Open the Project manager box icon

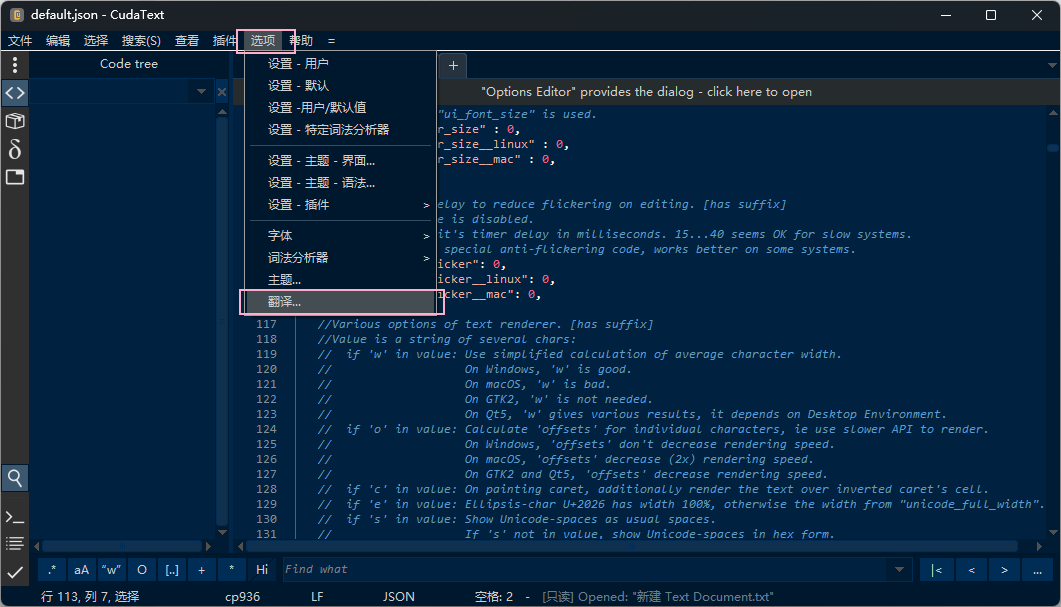coord(15,121)
